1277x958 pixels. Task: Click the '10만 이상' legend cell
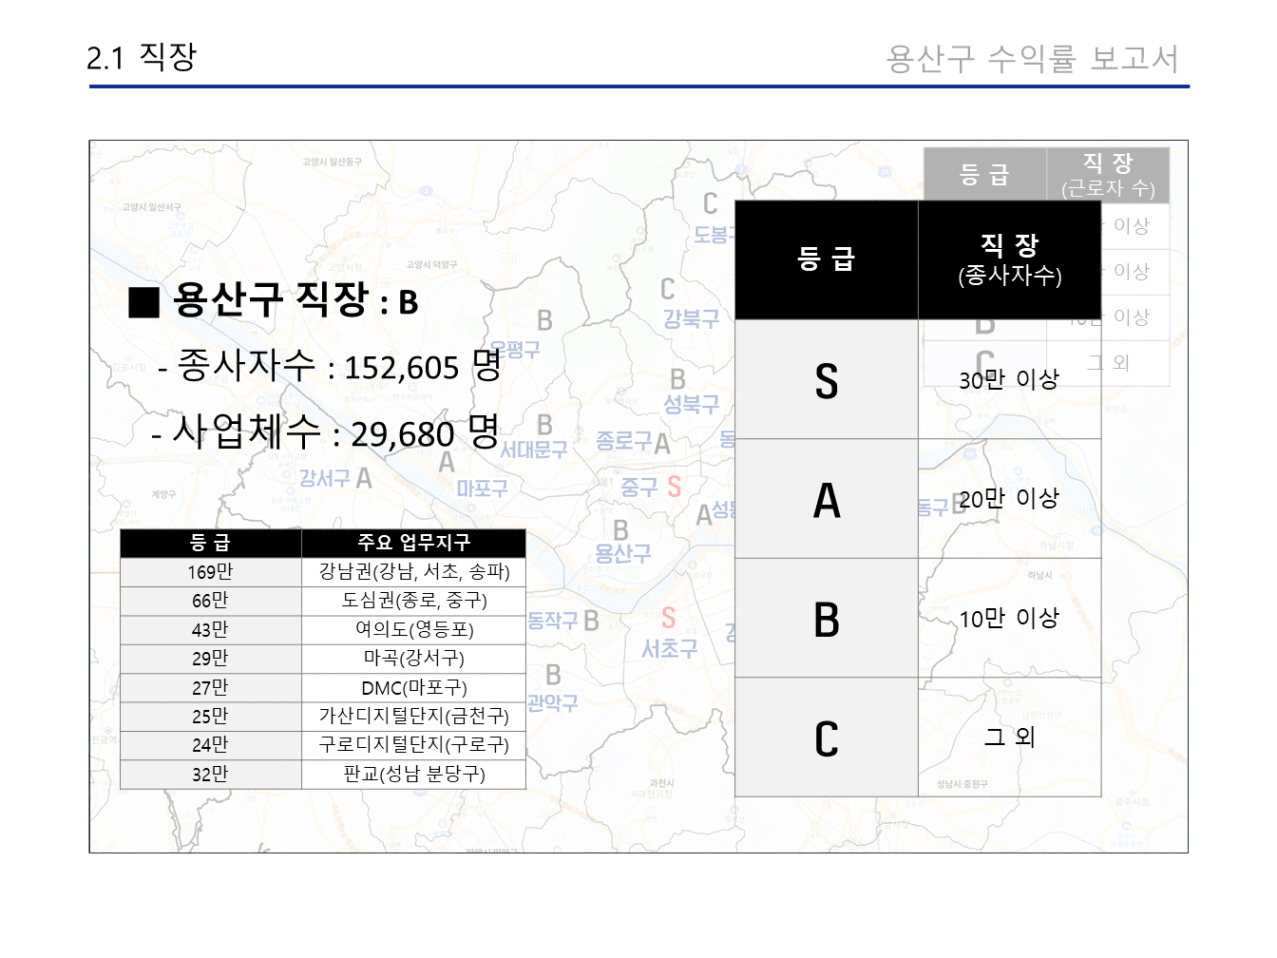(1010, 618)
